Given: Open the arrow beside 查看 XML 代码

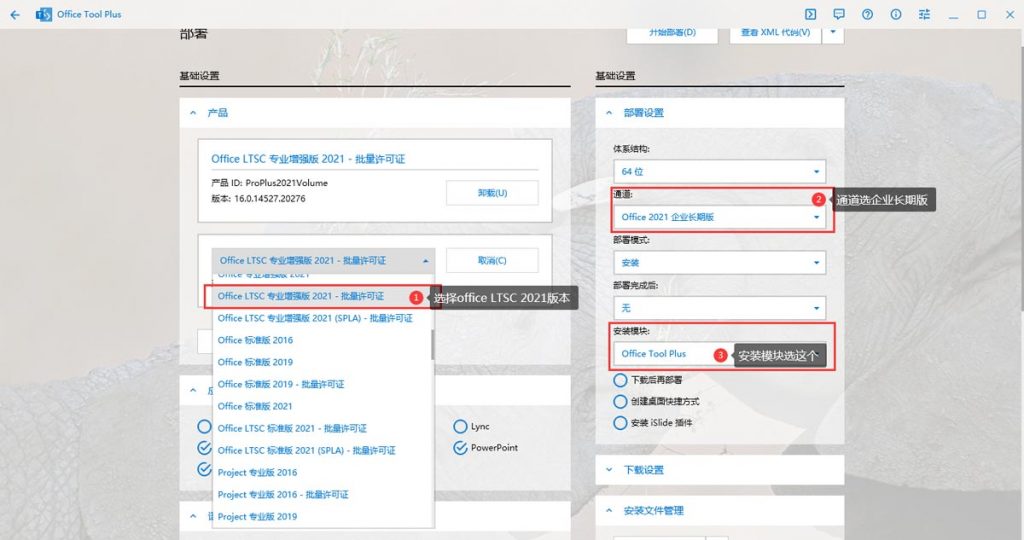Looking at the screenshot, I should click(x=833, y=32).
